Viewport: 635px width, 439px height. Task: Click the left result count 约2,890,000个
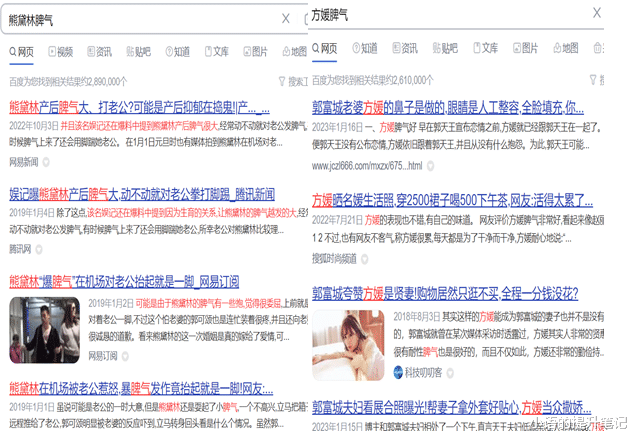point(68,82)
